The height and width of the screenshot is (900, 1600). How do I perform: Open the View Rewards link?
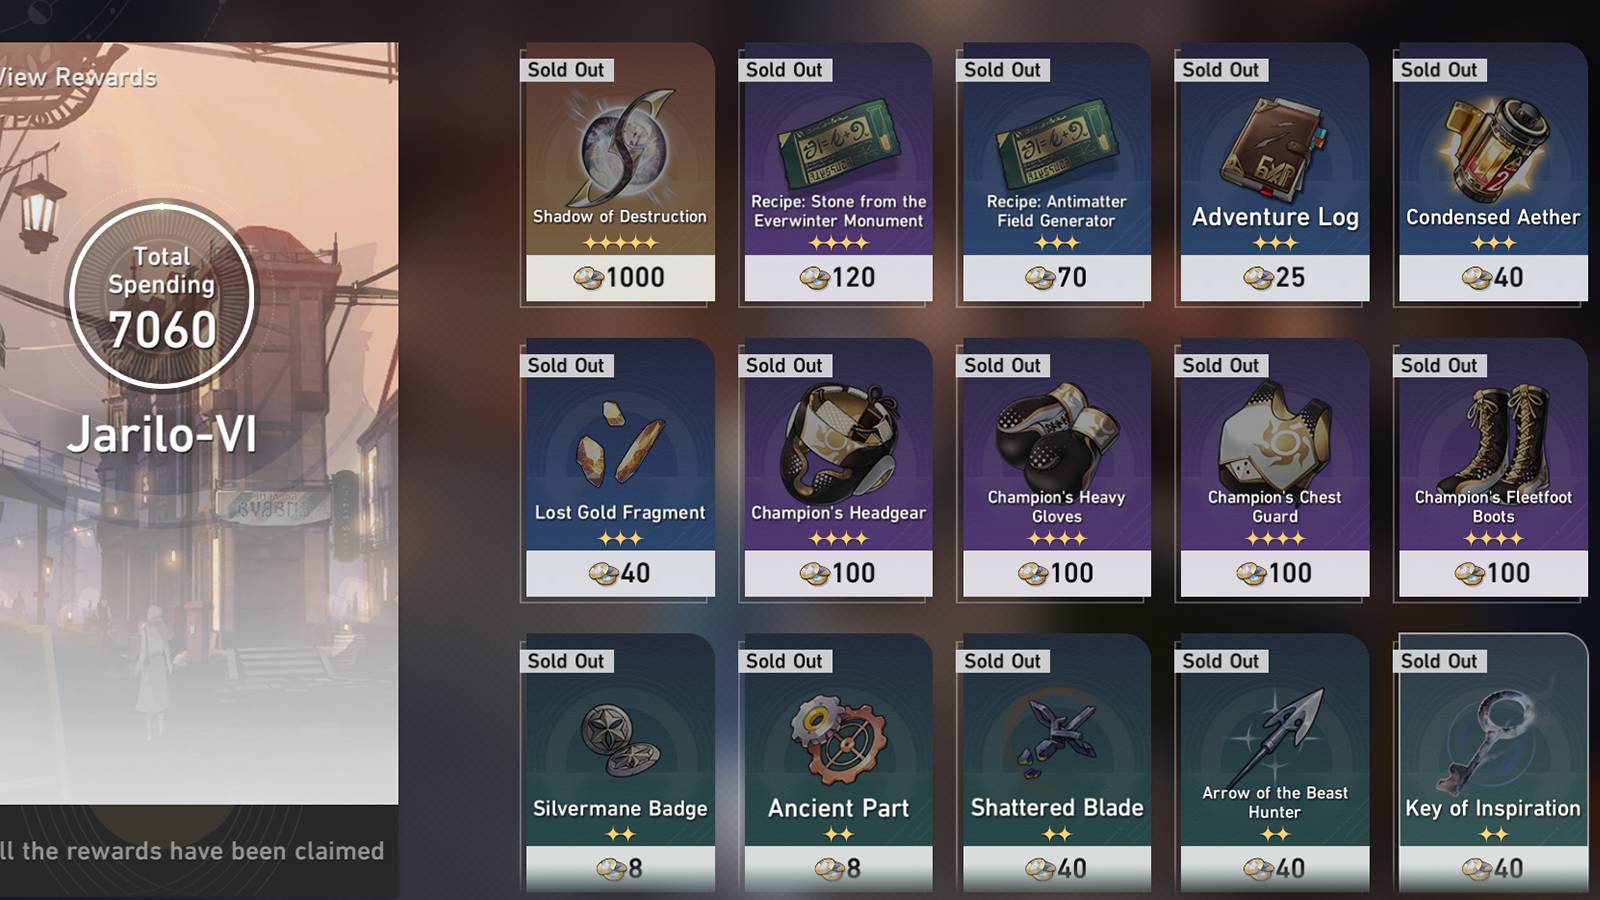78,77
